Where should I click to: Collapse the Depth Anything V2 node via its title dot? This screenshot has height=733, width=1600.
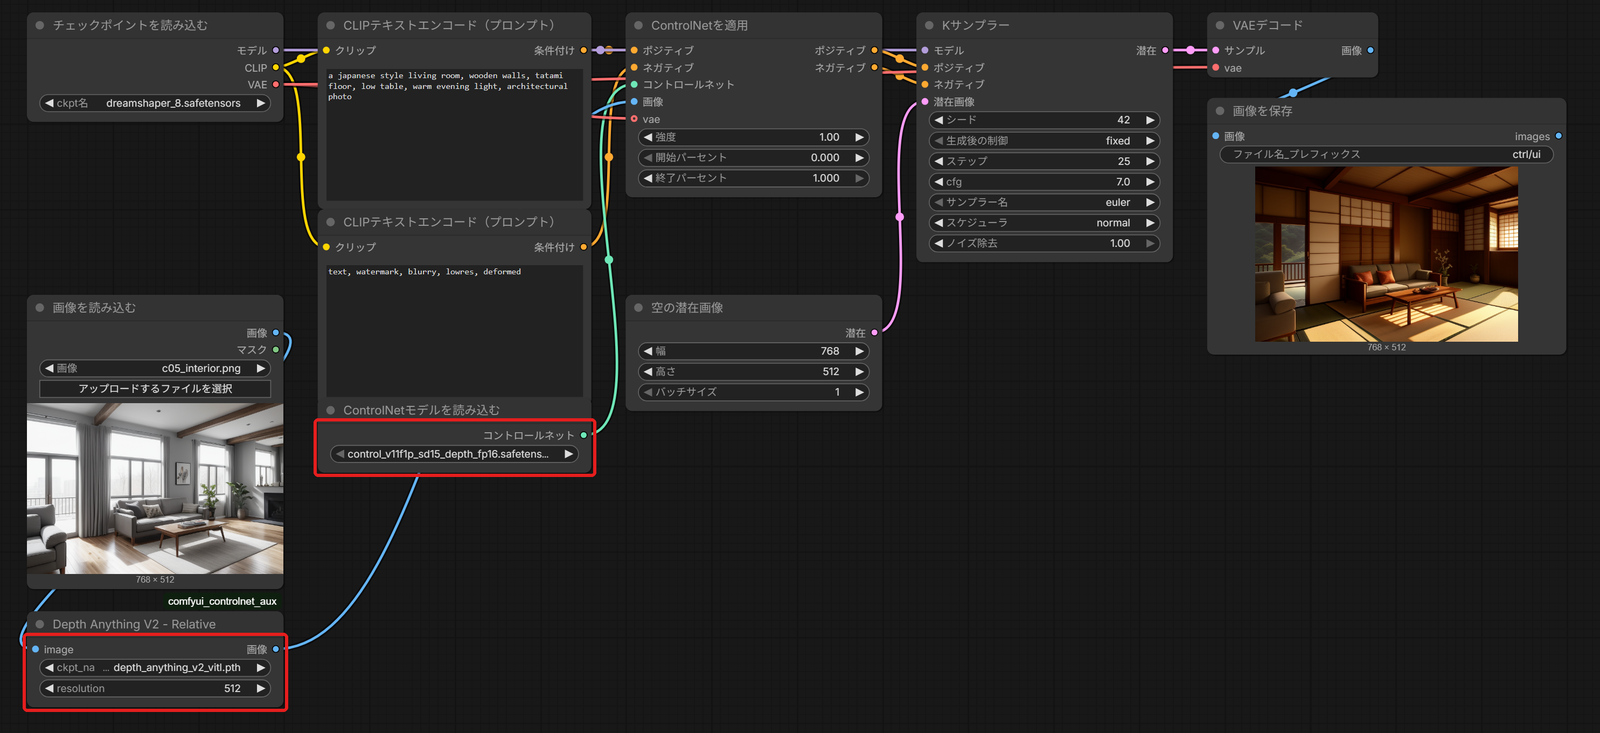point(40,624)
